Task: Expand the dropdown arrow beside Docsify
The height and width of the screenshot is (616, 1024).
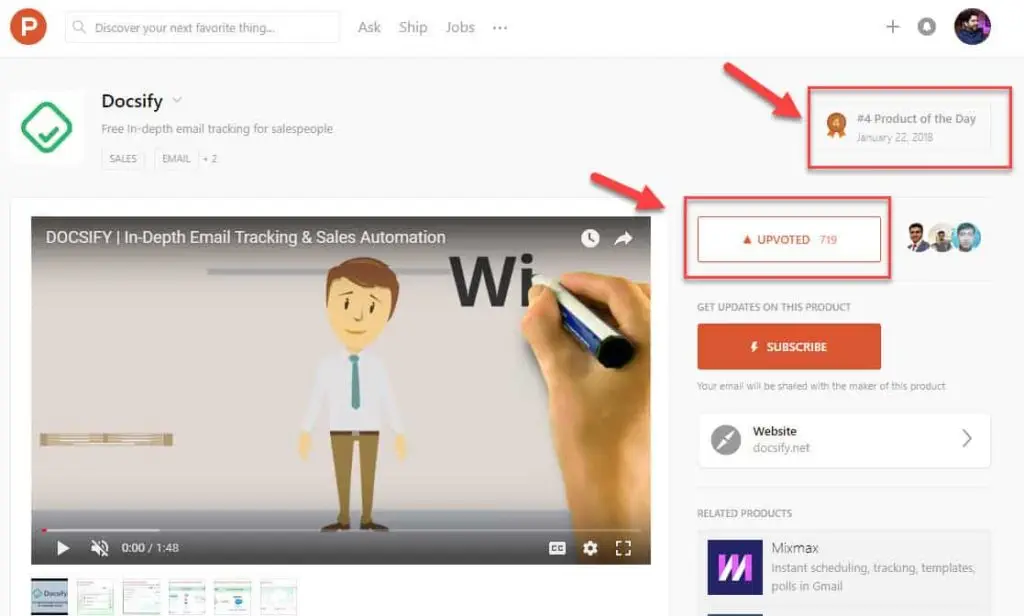Action: click(x=177, y=101)
